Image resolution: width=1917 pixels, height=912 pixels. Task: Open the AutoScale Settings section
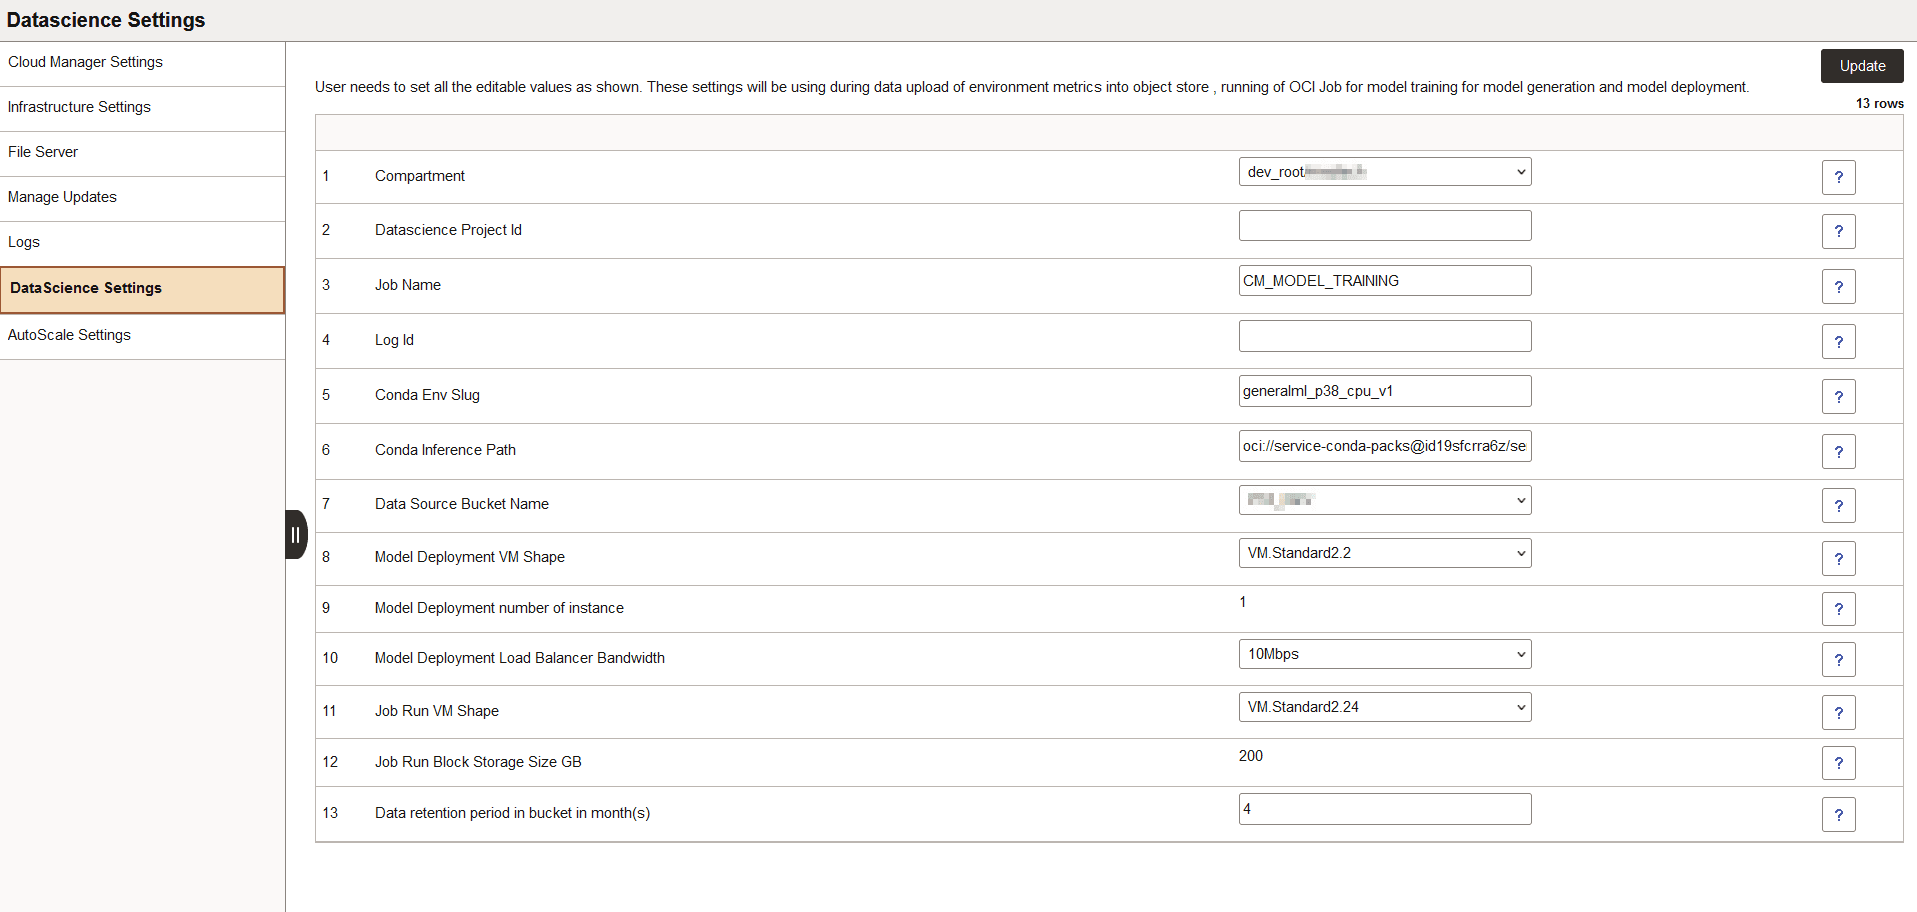[69, 335]
